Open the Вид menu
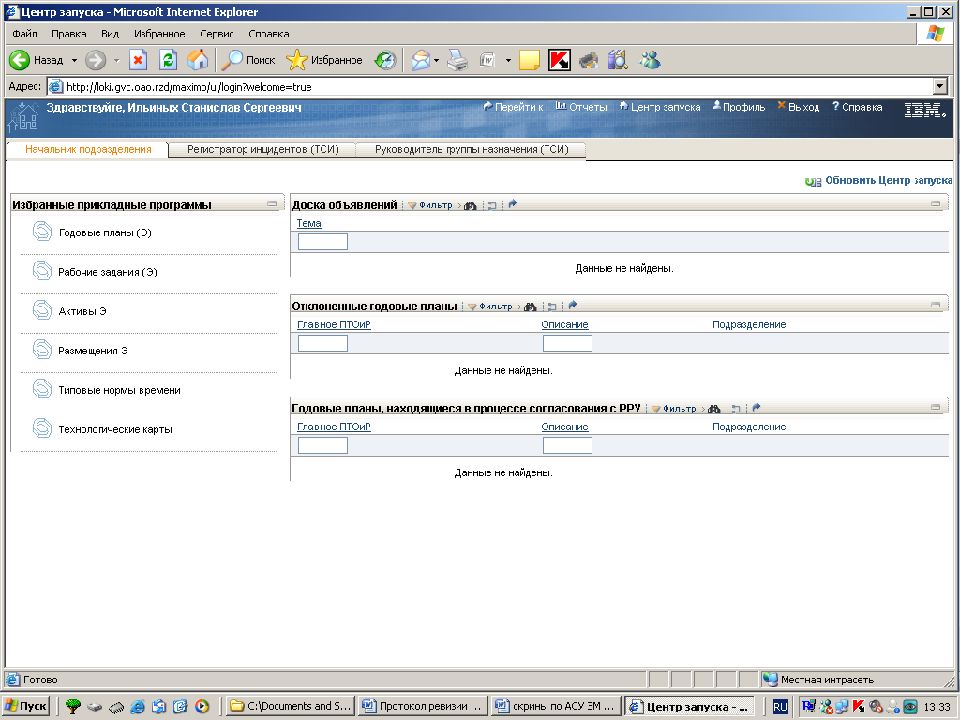This screenshot has width=960, height=720. click(110, 34)
